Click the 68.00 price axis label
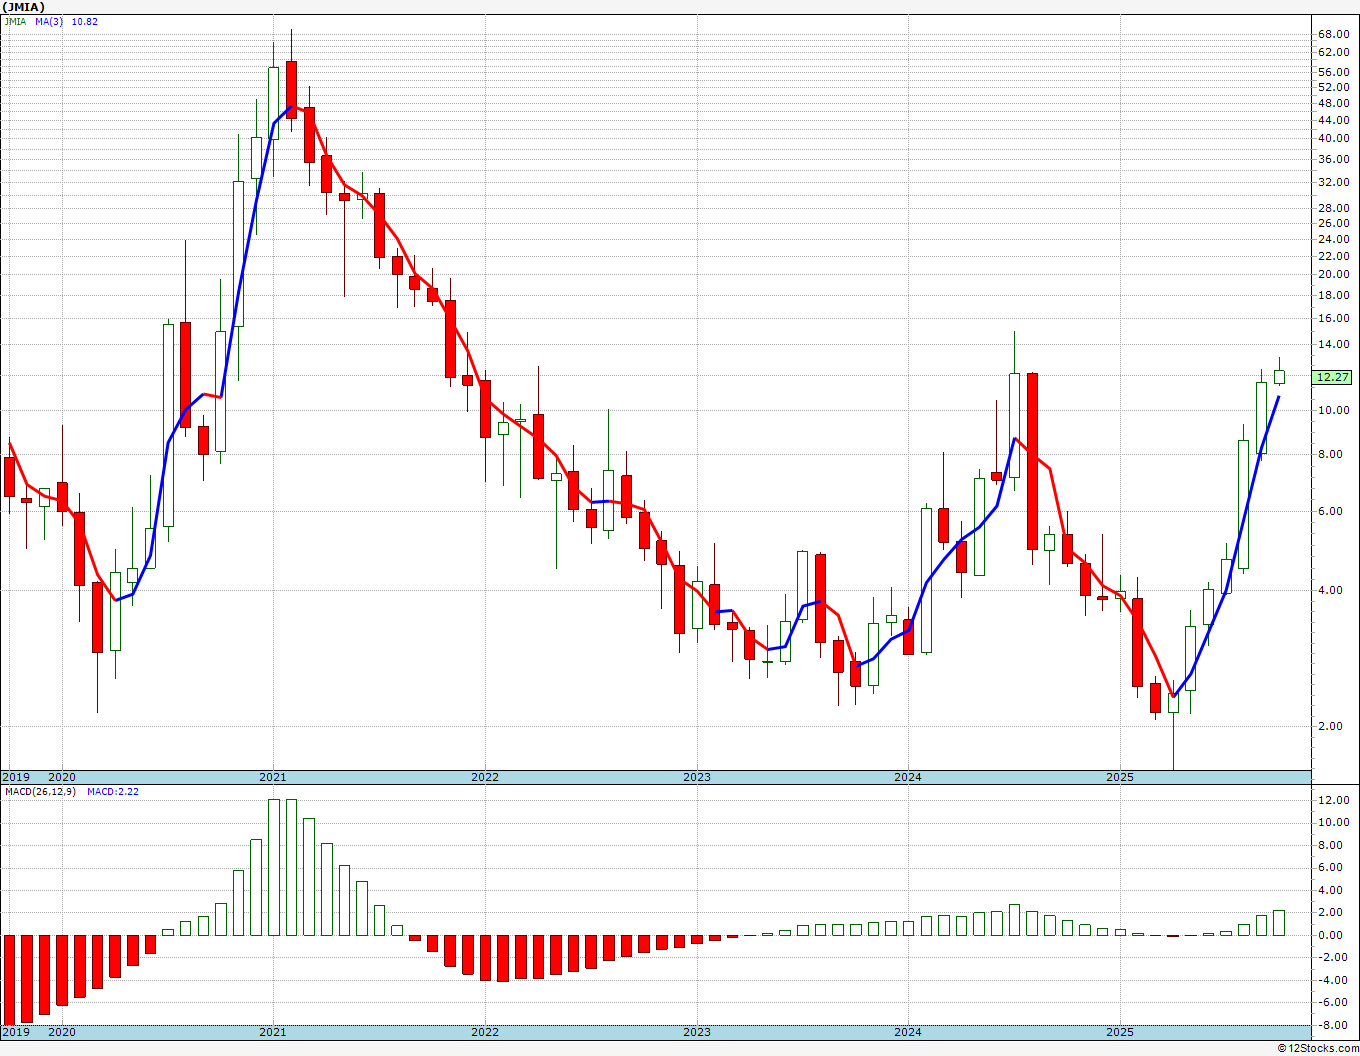This screenshot has width=1360, height=1056. 1334,34
